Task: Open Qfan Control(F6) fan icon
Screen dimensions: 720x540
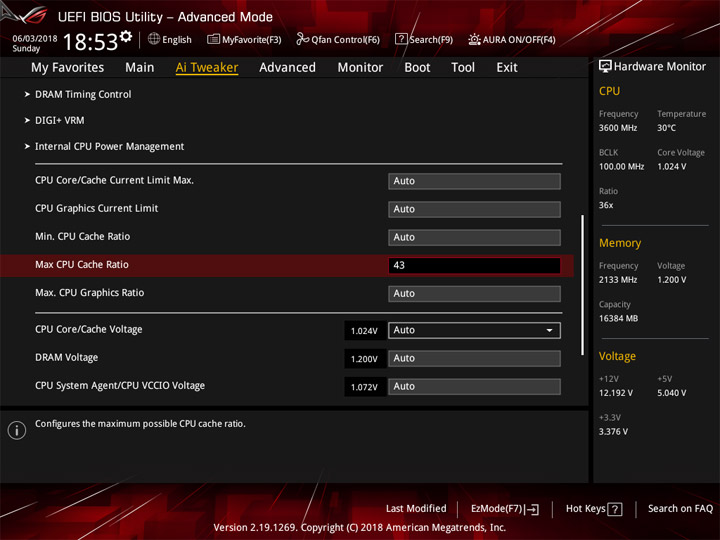Action: click(x=302, y=39)
